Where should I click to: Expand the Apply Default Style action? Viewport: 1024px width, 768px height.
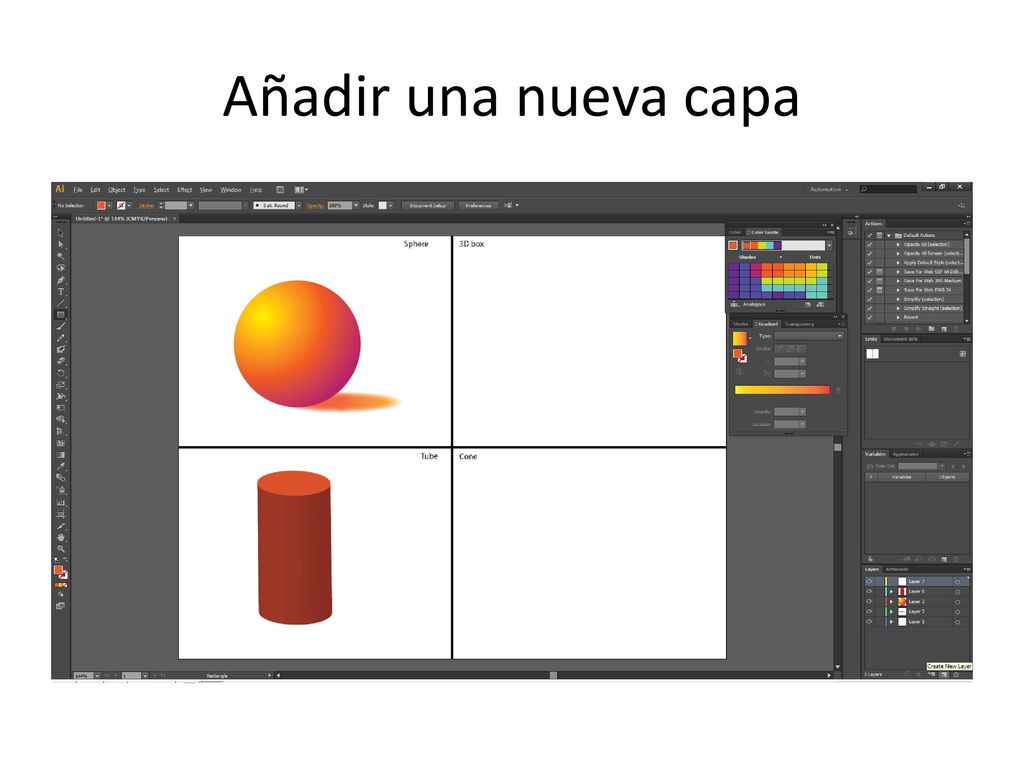point(898,263)
